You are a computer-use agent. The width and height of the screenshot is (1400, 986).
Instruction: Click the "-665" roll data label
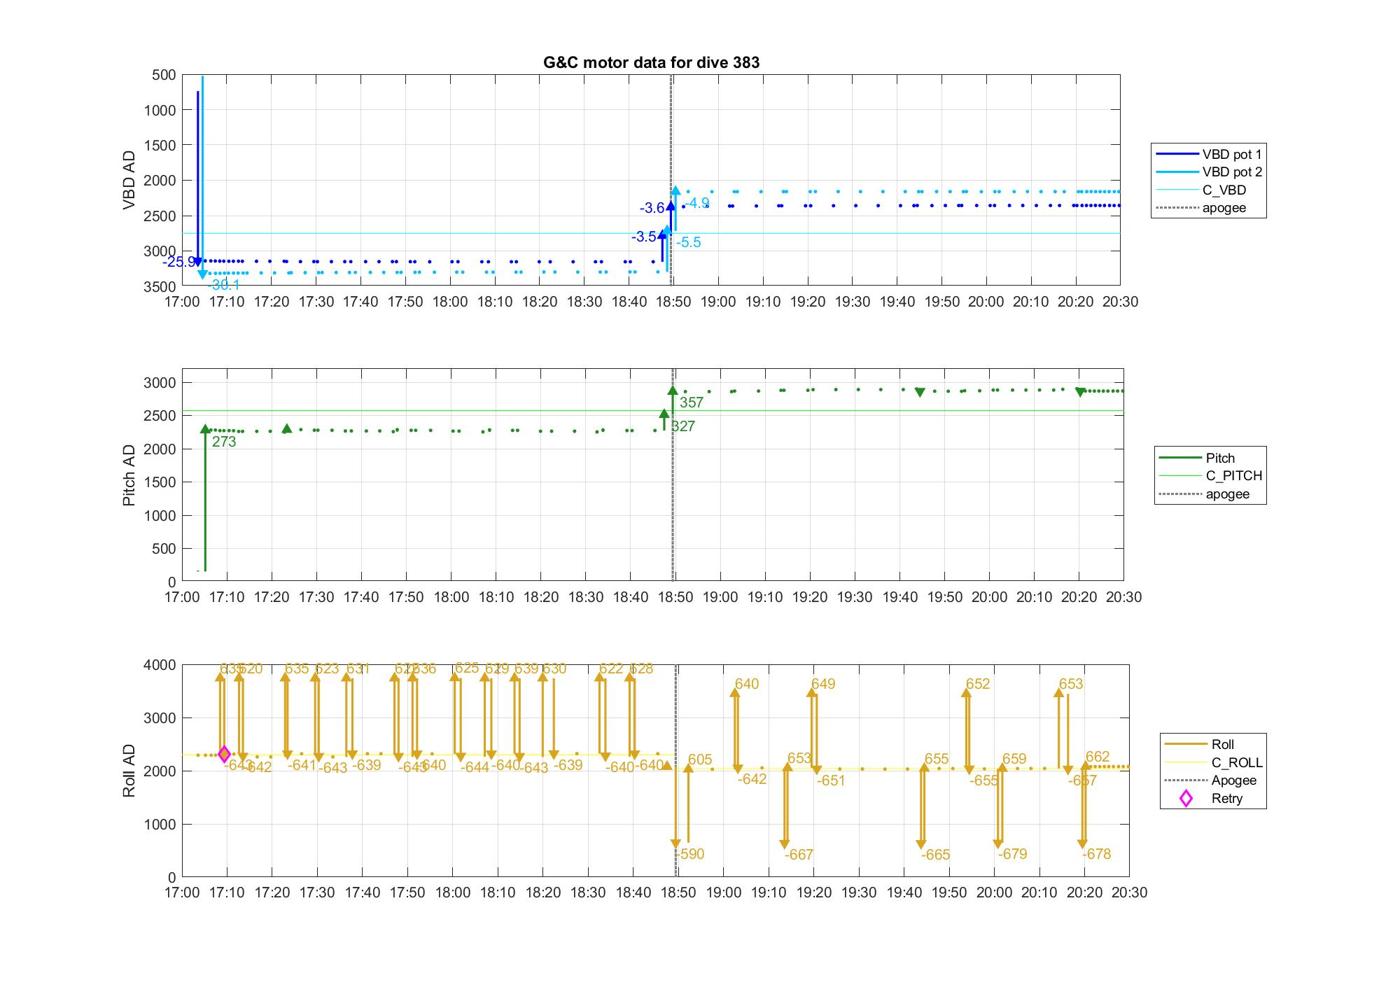point(935,855)
